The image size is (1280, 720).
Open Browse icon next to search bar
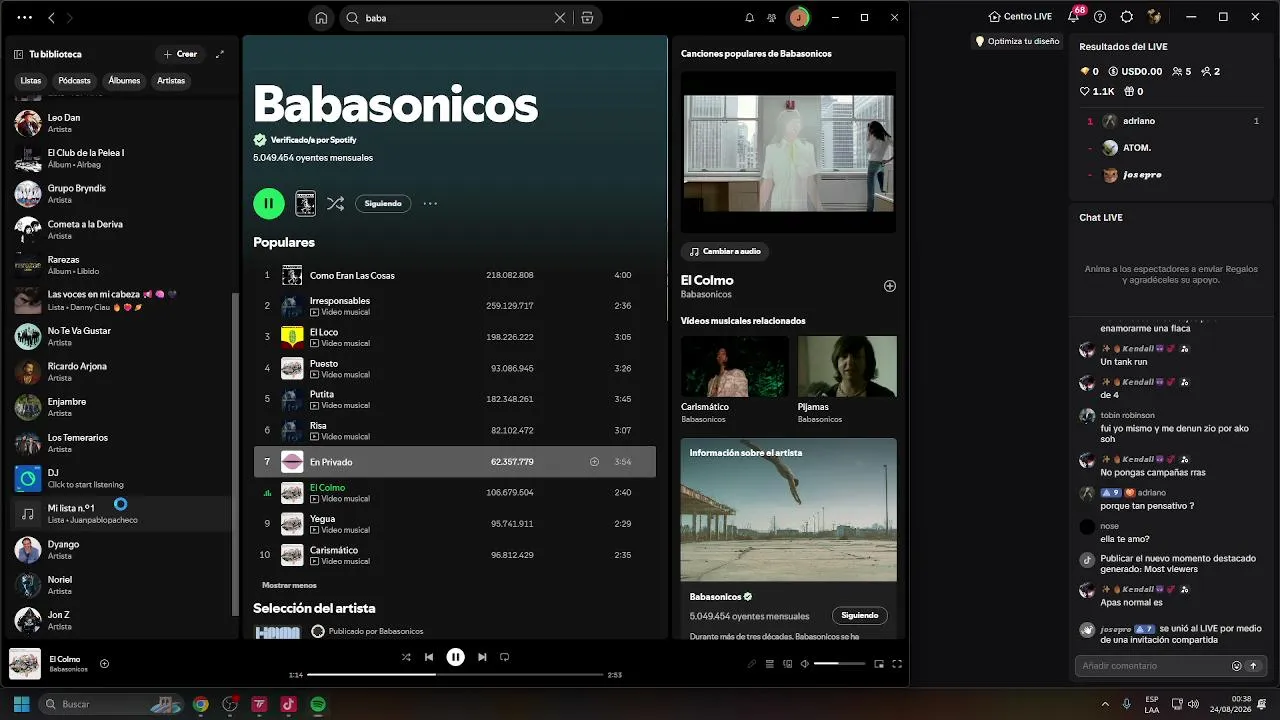click(x=587, y=17)
